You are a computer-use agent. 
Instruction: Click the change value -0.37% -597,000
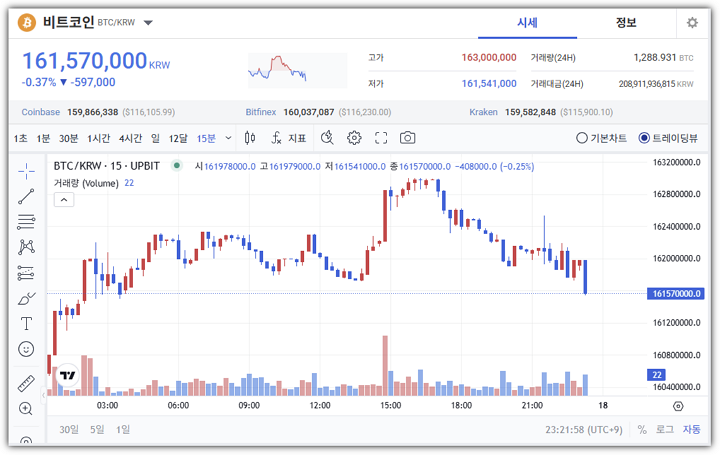click(68, 83)
